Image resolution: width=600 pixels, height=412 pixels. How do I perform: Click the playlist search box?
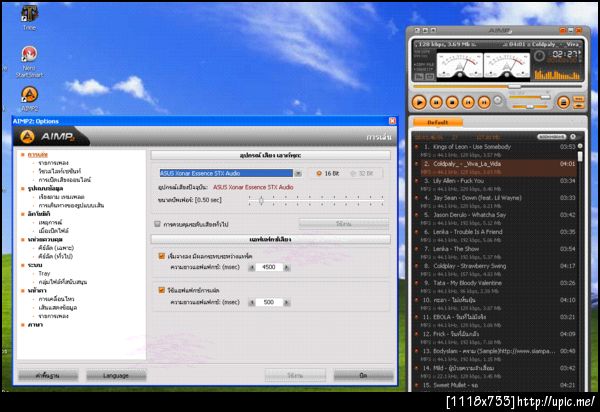pyautogui.click(x=551, y=137)
